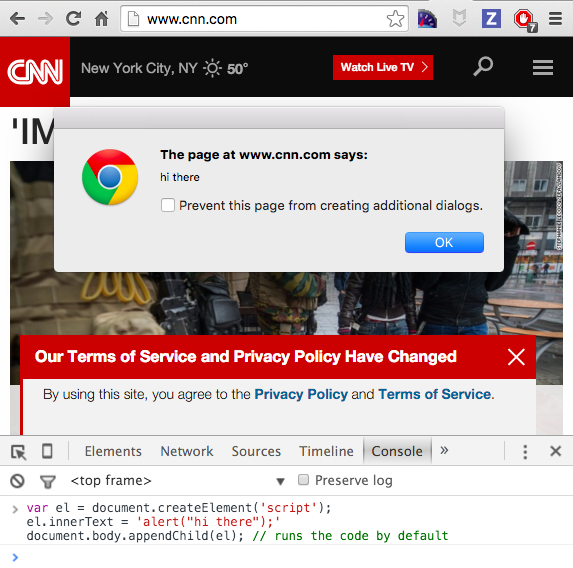The image size is (573, 568).
Task: Bookmark the page with the star icon
Action: pos(395,19)
